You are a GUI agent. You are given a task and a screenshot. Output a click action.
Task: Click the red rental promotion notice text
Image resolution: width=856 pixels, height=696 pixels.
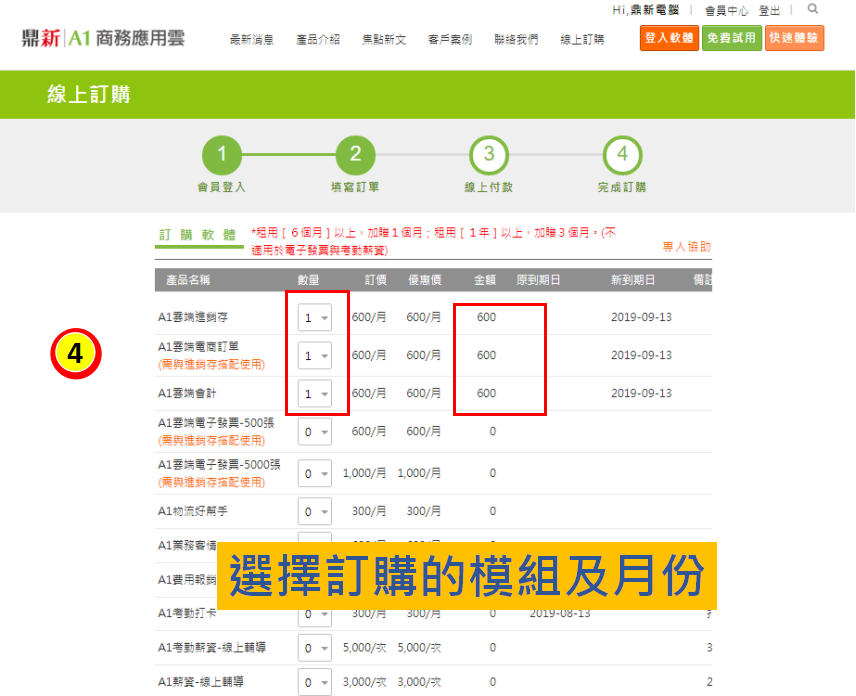pyautogui.click(x=433, y=241)
